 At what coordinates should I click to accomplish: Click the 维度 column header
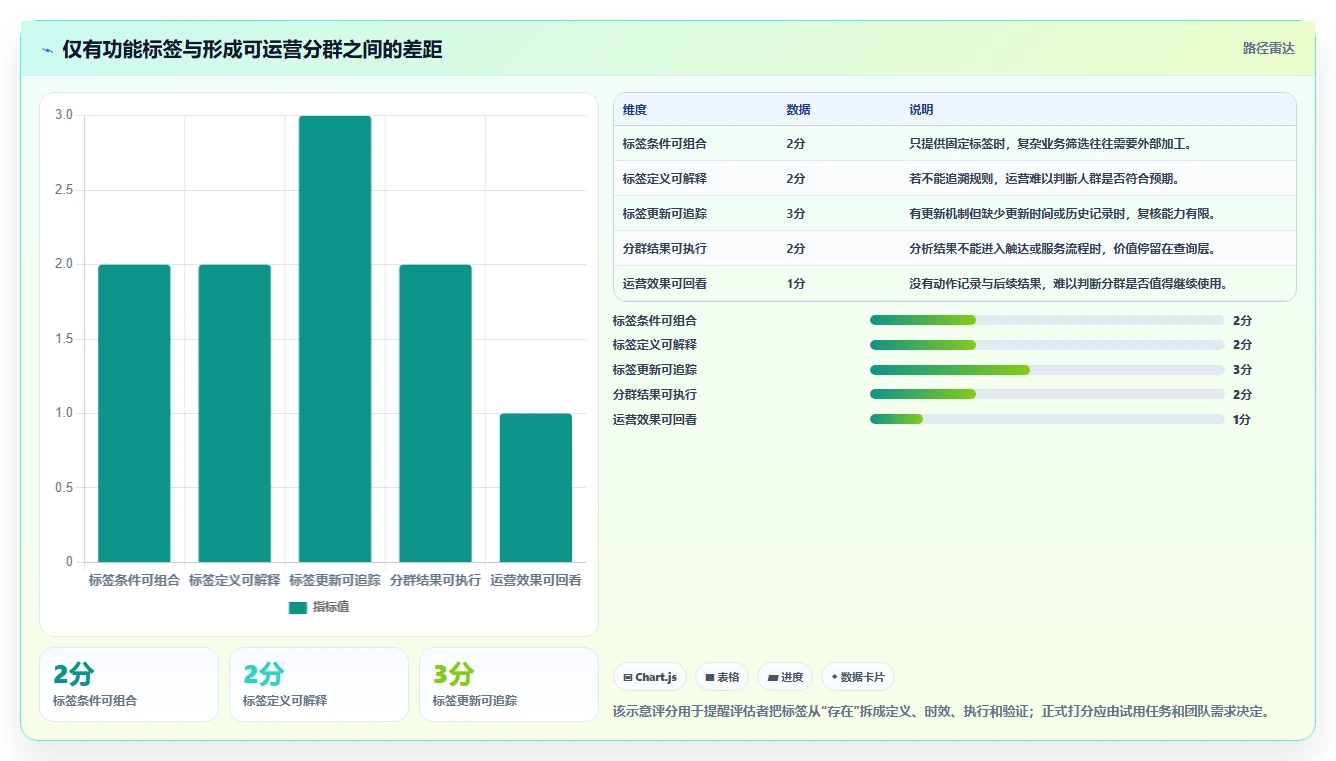click(x=635, y=110)
